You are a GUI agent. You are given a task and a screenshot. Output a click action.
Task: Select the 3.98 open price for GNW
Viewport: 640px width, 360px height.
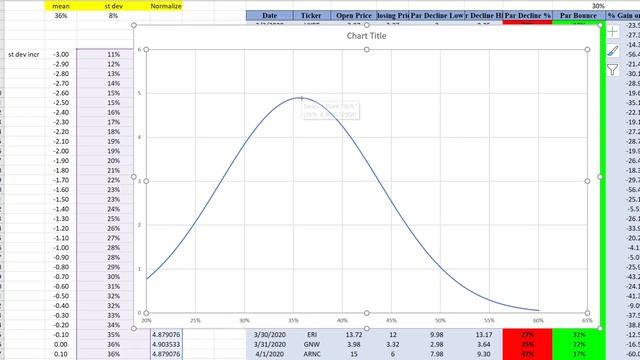click(353, 344)
